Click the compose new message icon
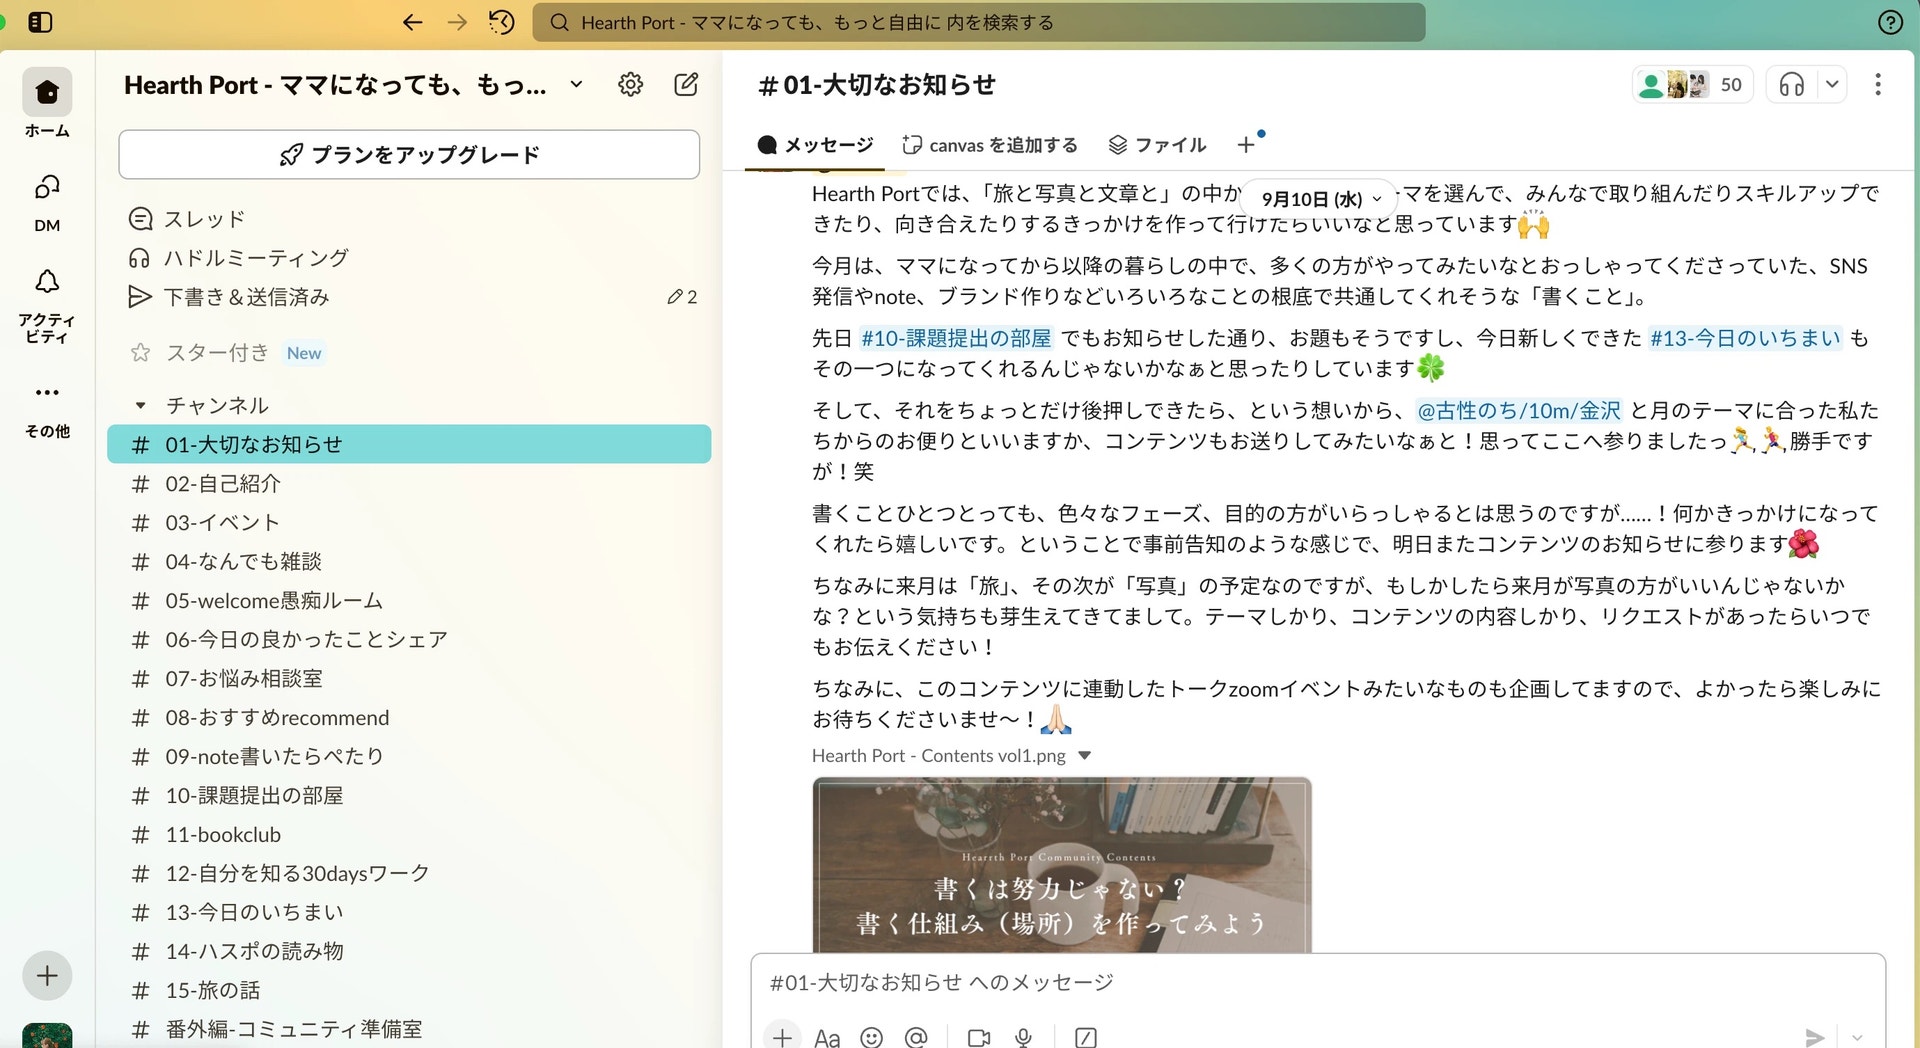Screen dimensions: 1920x1048 pos(686,85)
